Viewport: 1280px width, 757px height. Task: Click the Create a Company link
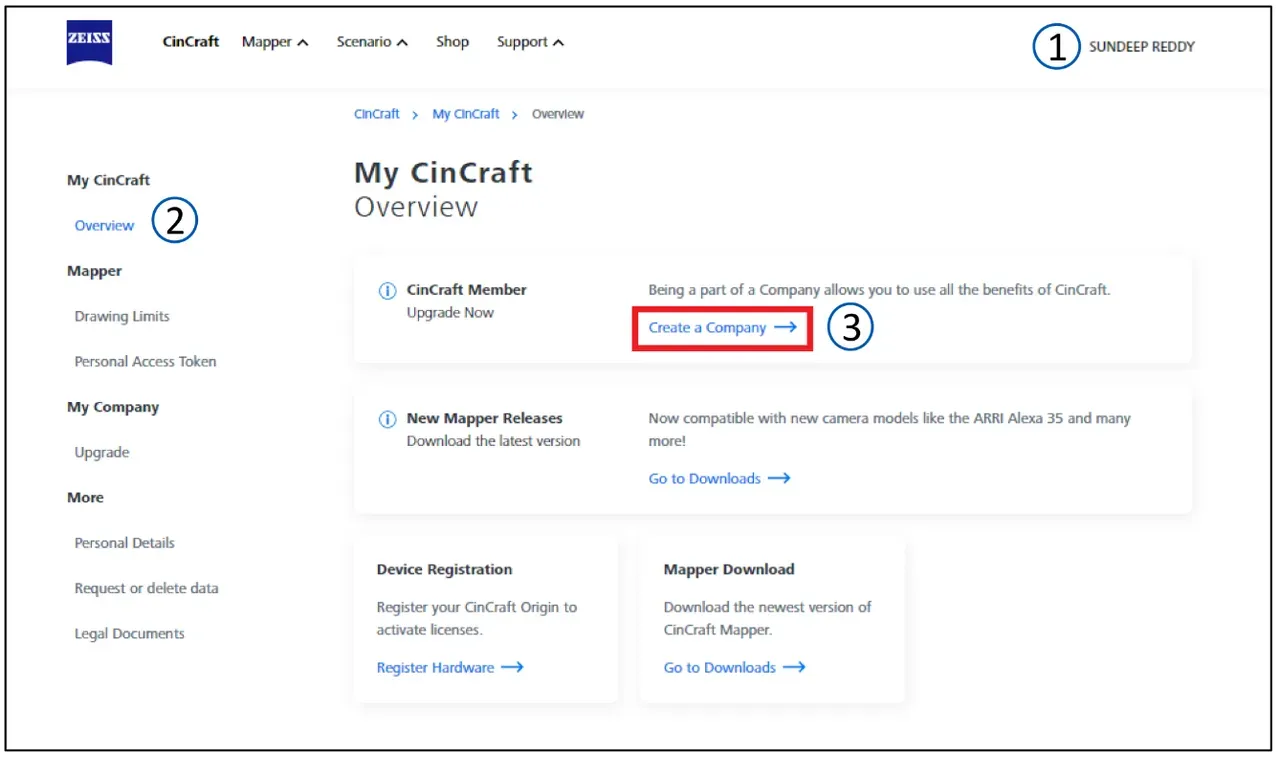coord(722,328)
